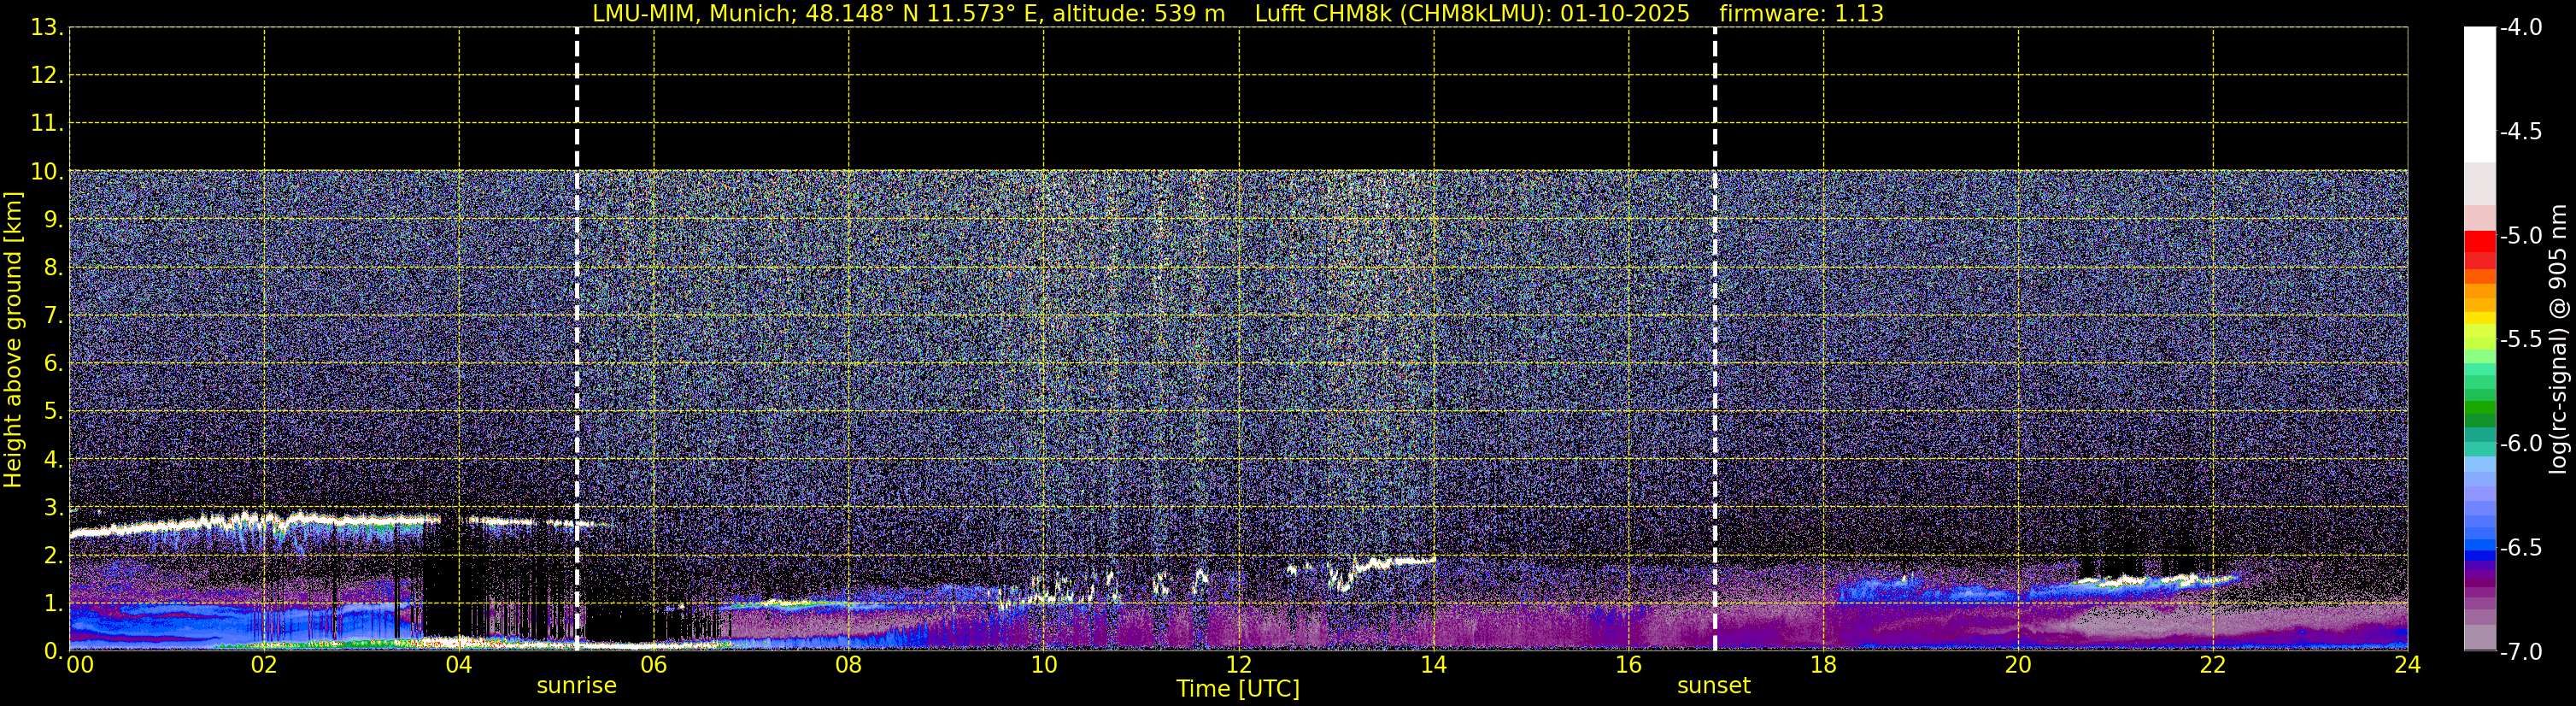
Task: Click the 'log(rc-signal) @ 905 nm' colorbar label
Action: (2558, 339)
